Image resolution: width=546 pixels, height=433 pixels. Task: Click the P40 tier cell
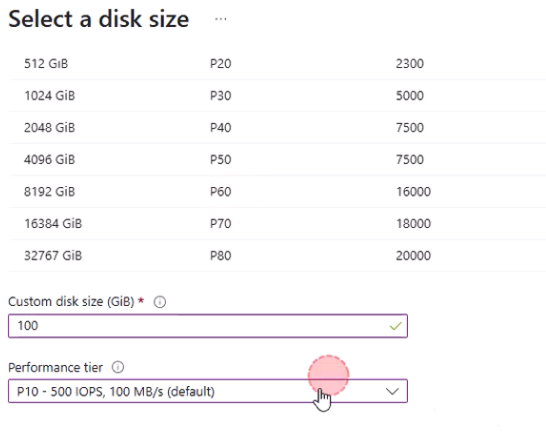point(220,127)
